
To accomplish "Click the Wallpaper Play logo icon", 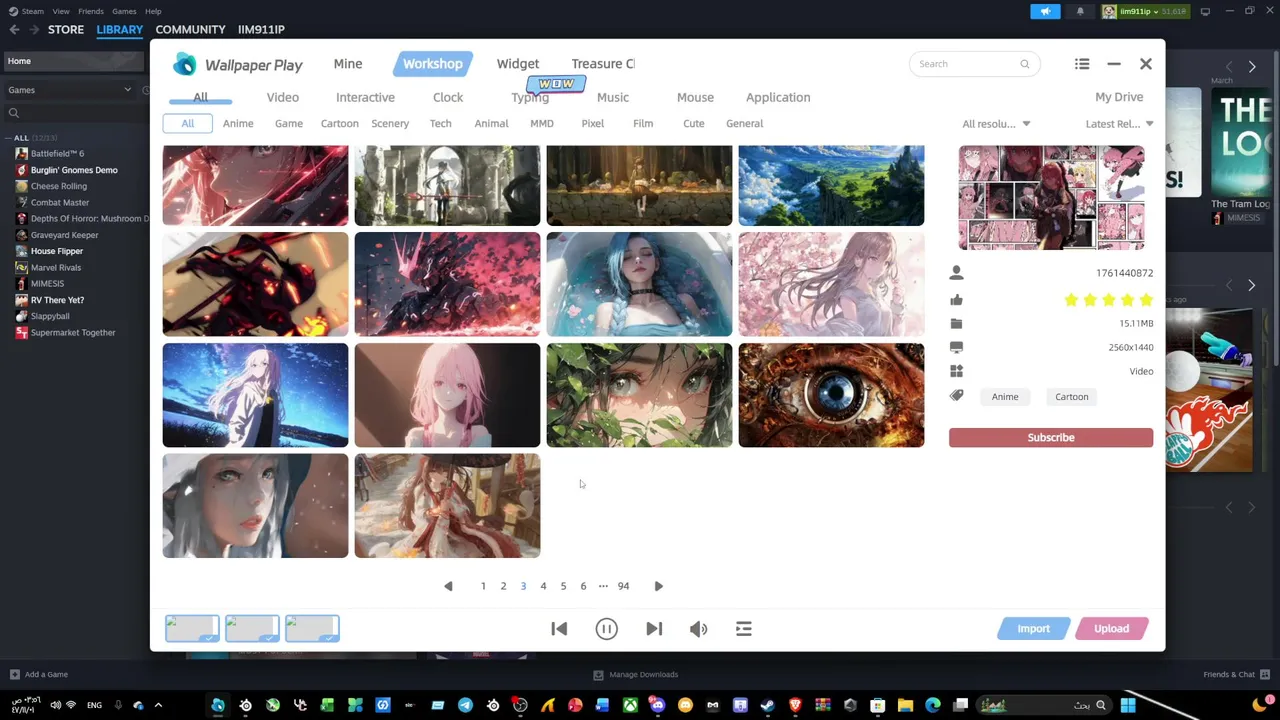I will click(x=185, y=64).
